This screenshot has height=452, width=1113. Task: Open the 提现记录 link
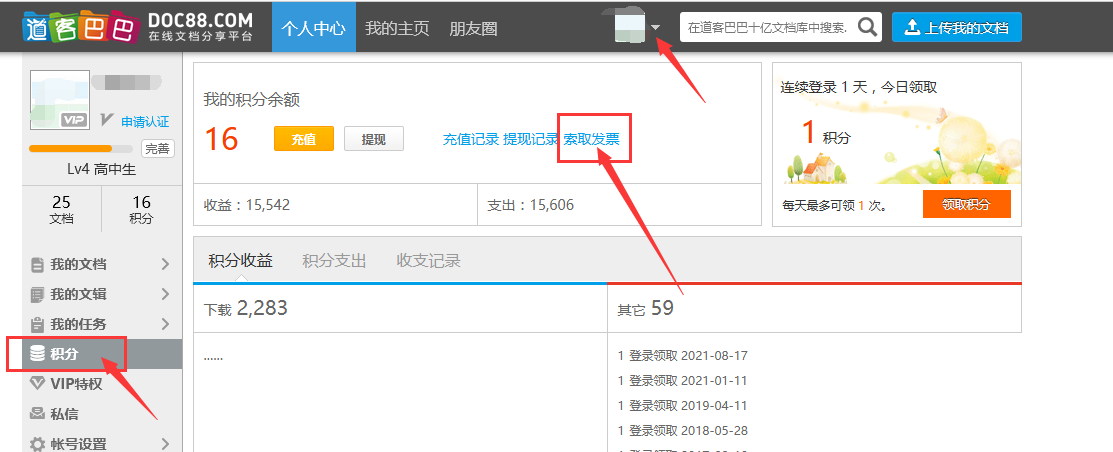click(530, 139)
